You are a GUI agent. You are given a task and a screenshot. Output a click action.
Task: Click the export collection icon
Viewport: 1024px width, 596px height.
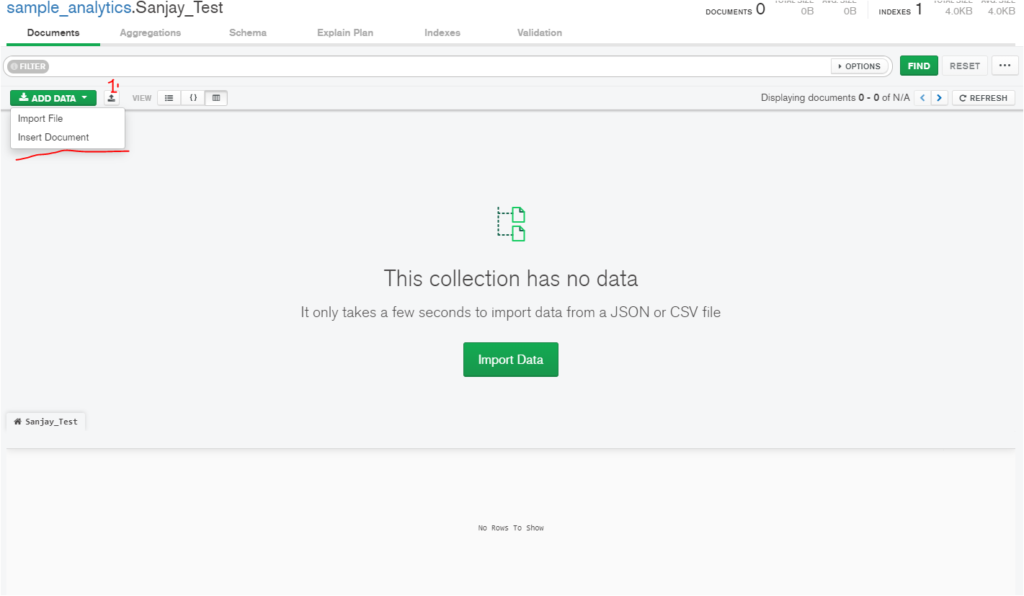[x=112, y=98]
